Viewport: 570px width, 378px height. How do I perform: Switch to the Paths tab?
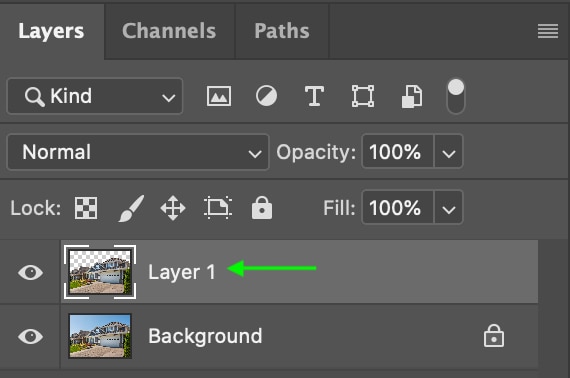pos(282,31)
